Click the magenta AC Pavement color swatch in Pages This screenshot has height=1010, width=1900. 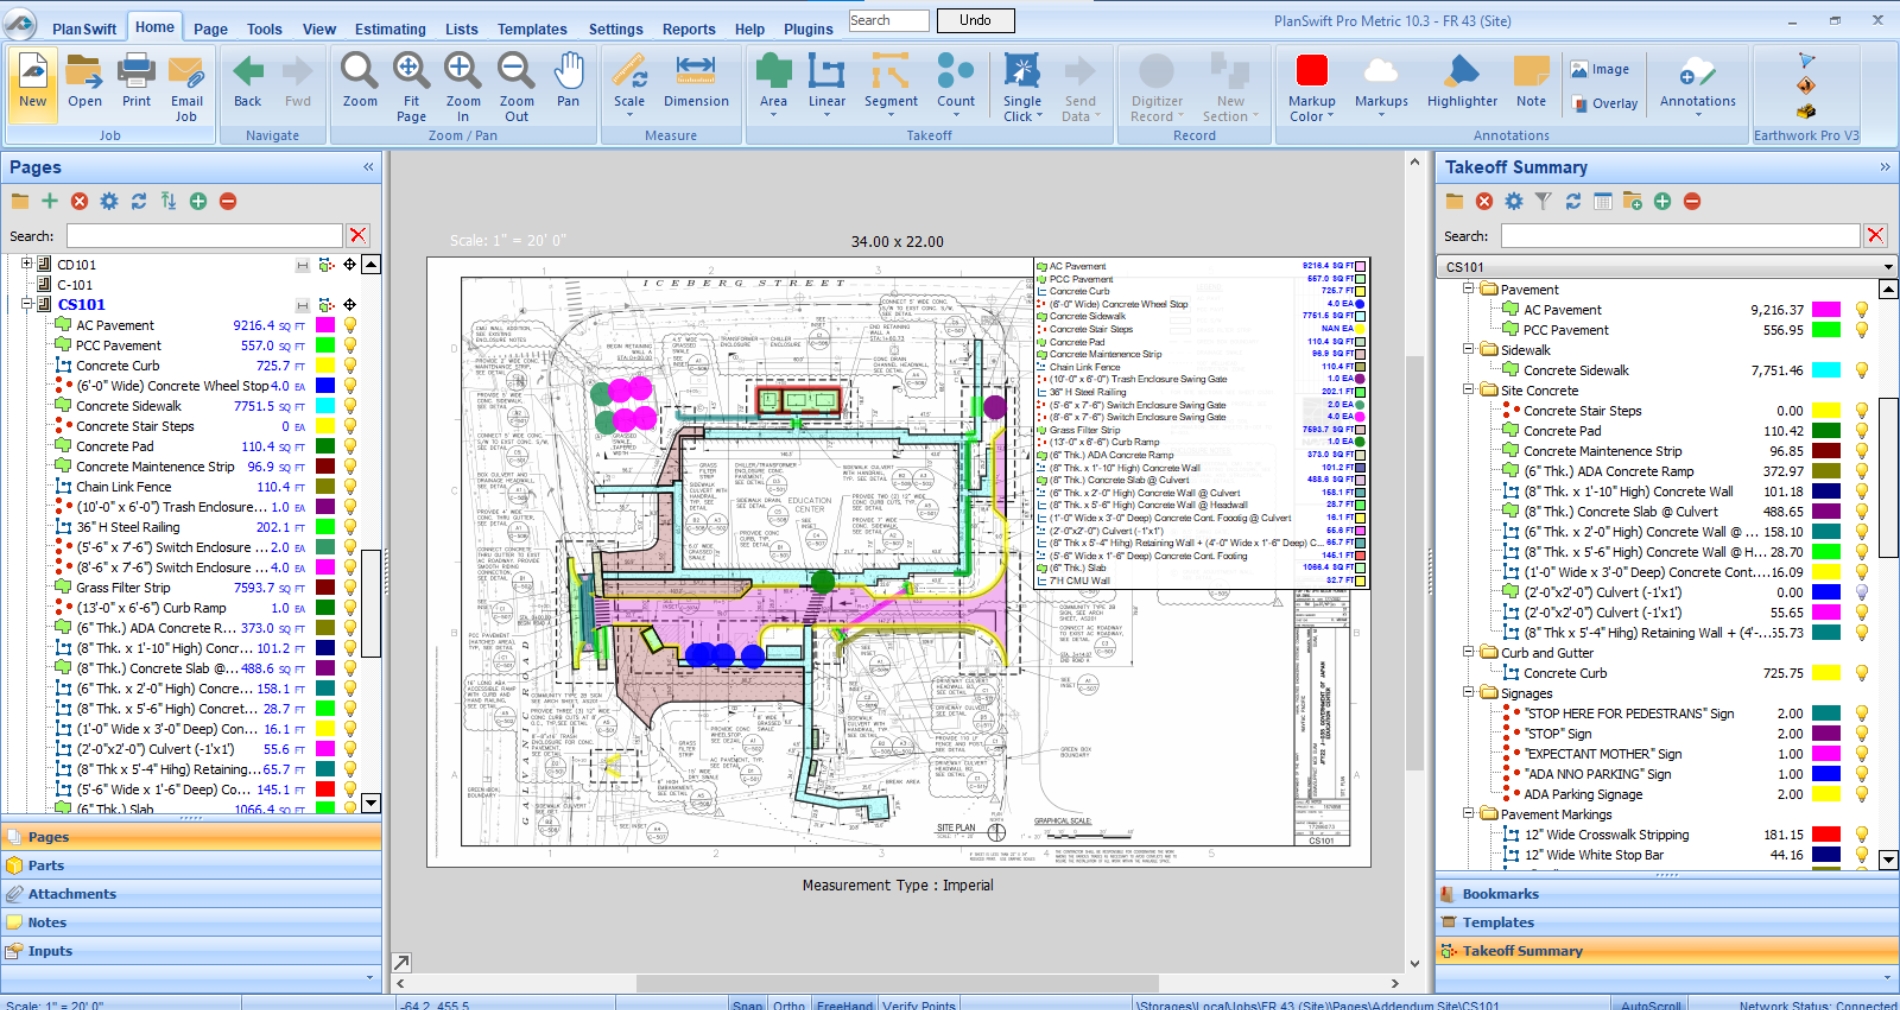tap(325, 325)
